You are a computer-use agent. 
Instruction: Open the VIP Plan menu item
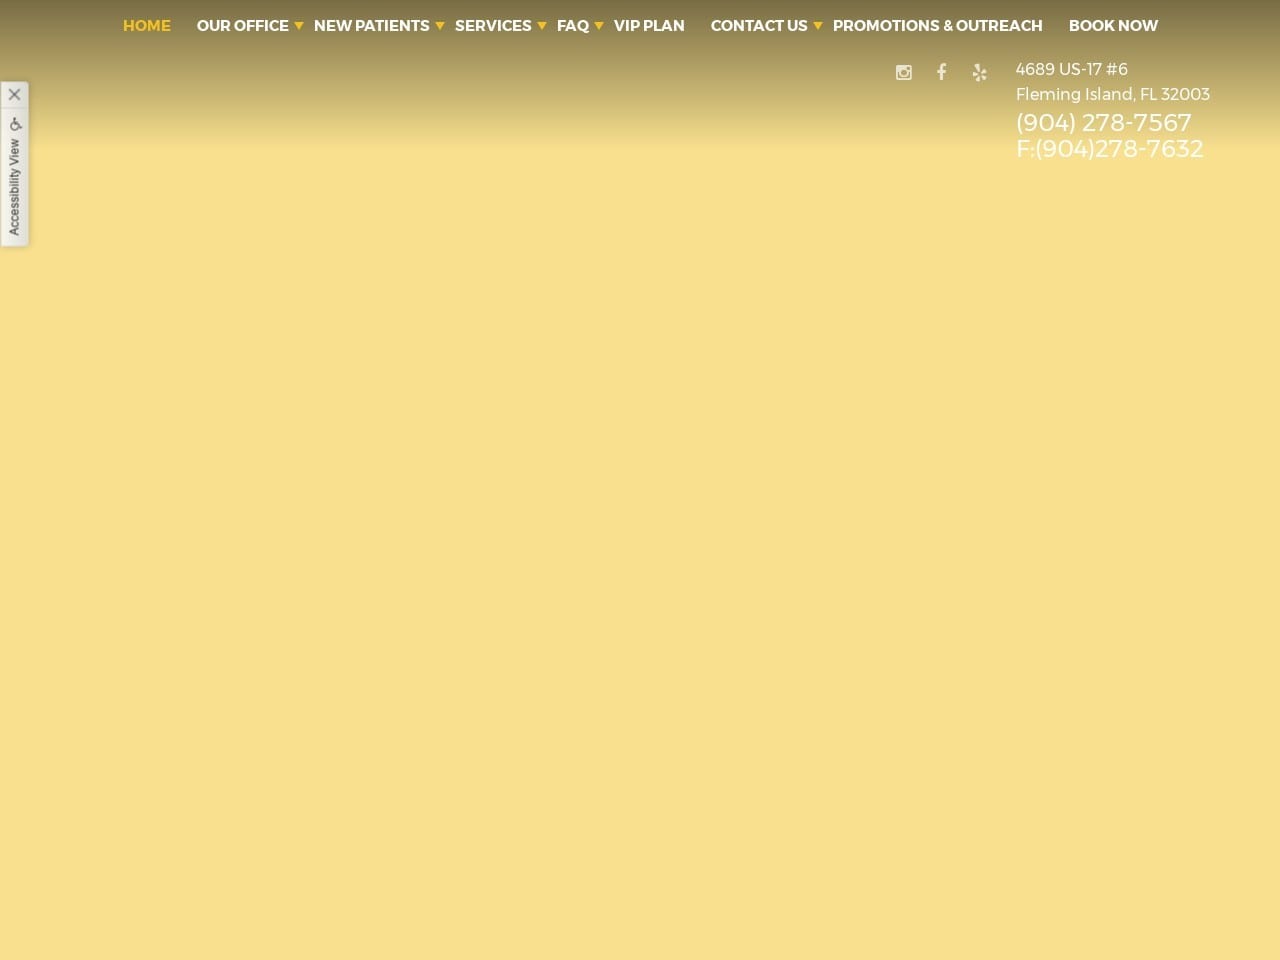coord(649,26)
